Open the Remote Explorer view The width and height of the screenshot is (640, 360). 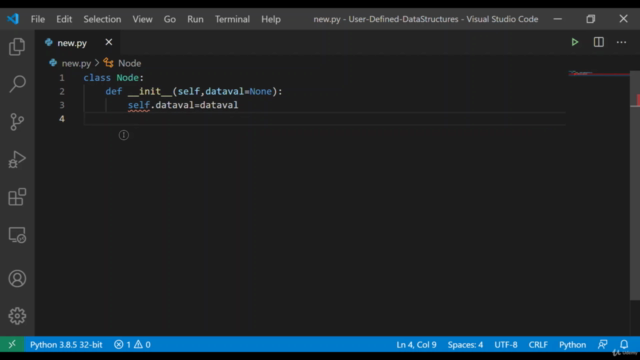point(17,235)
